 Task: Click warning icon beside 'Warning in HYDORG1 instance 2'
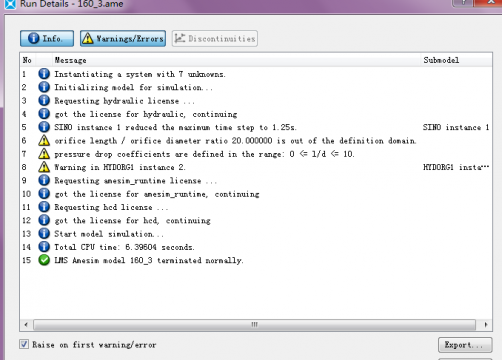coord(44,167)
